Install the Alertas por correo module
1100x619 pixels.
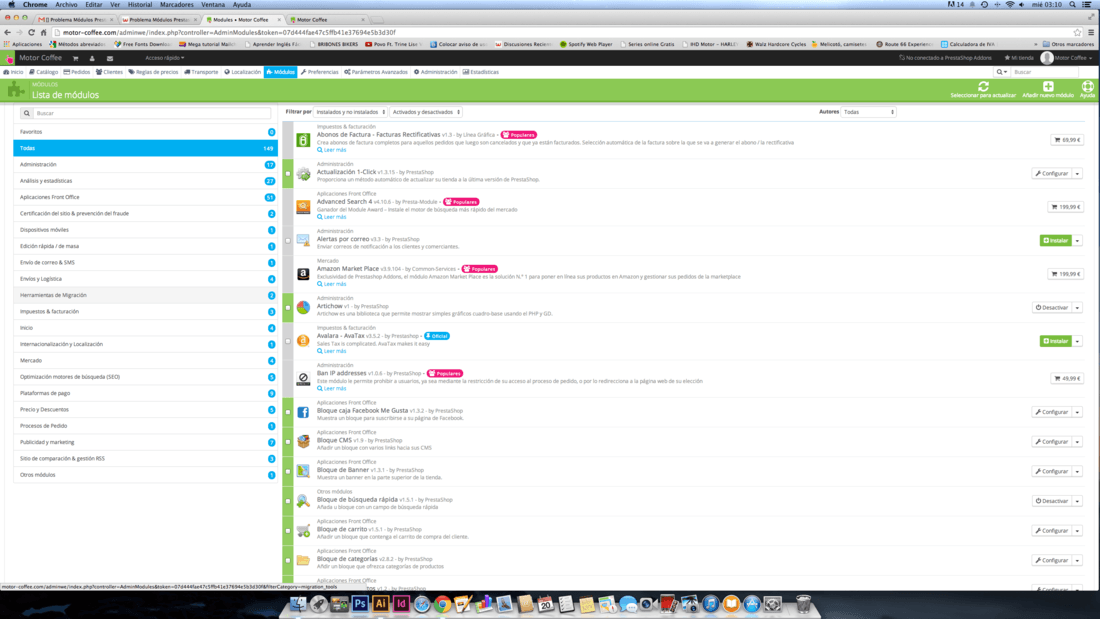coord(1055,240)
